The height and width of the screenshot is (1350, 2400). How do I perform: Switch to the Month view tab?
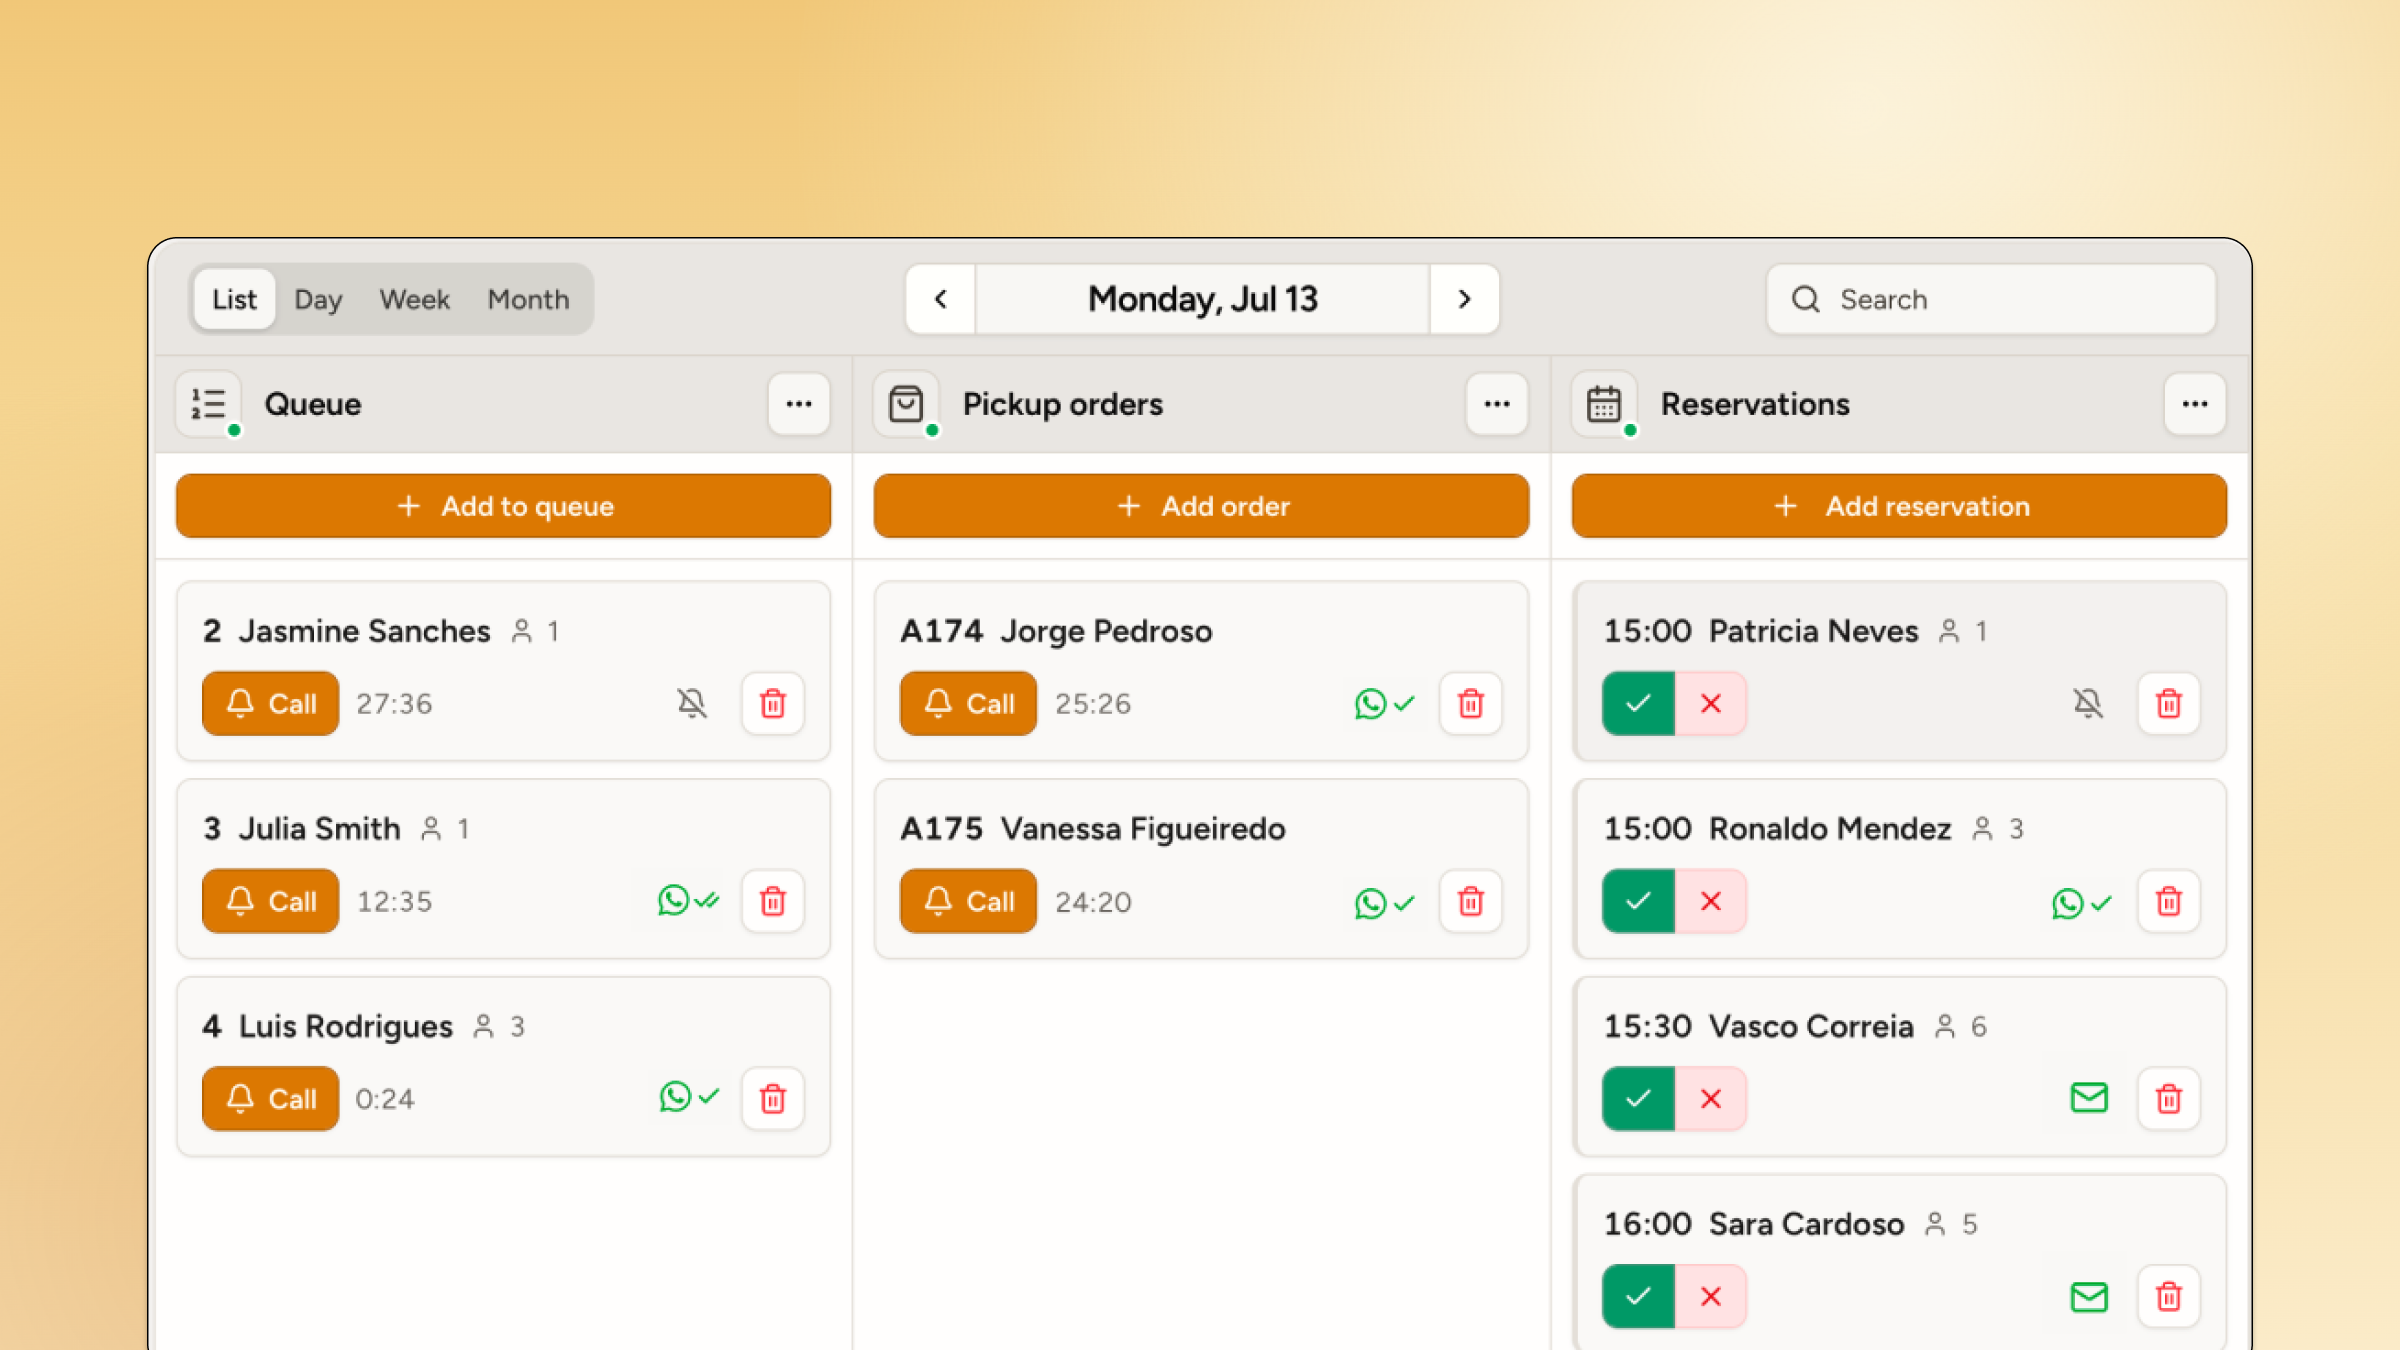point(528,299)
